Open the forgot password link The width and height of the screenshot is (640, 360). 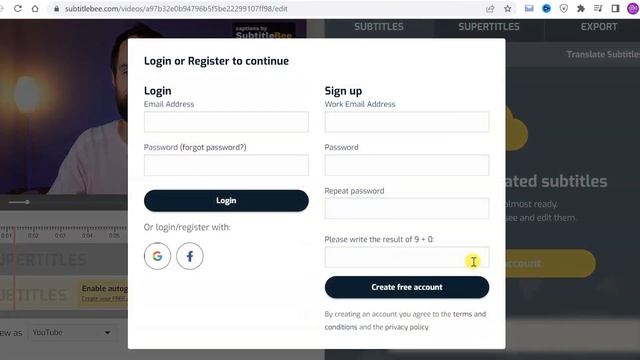coord(213,147)
